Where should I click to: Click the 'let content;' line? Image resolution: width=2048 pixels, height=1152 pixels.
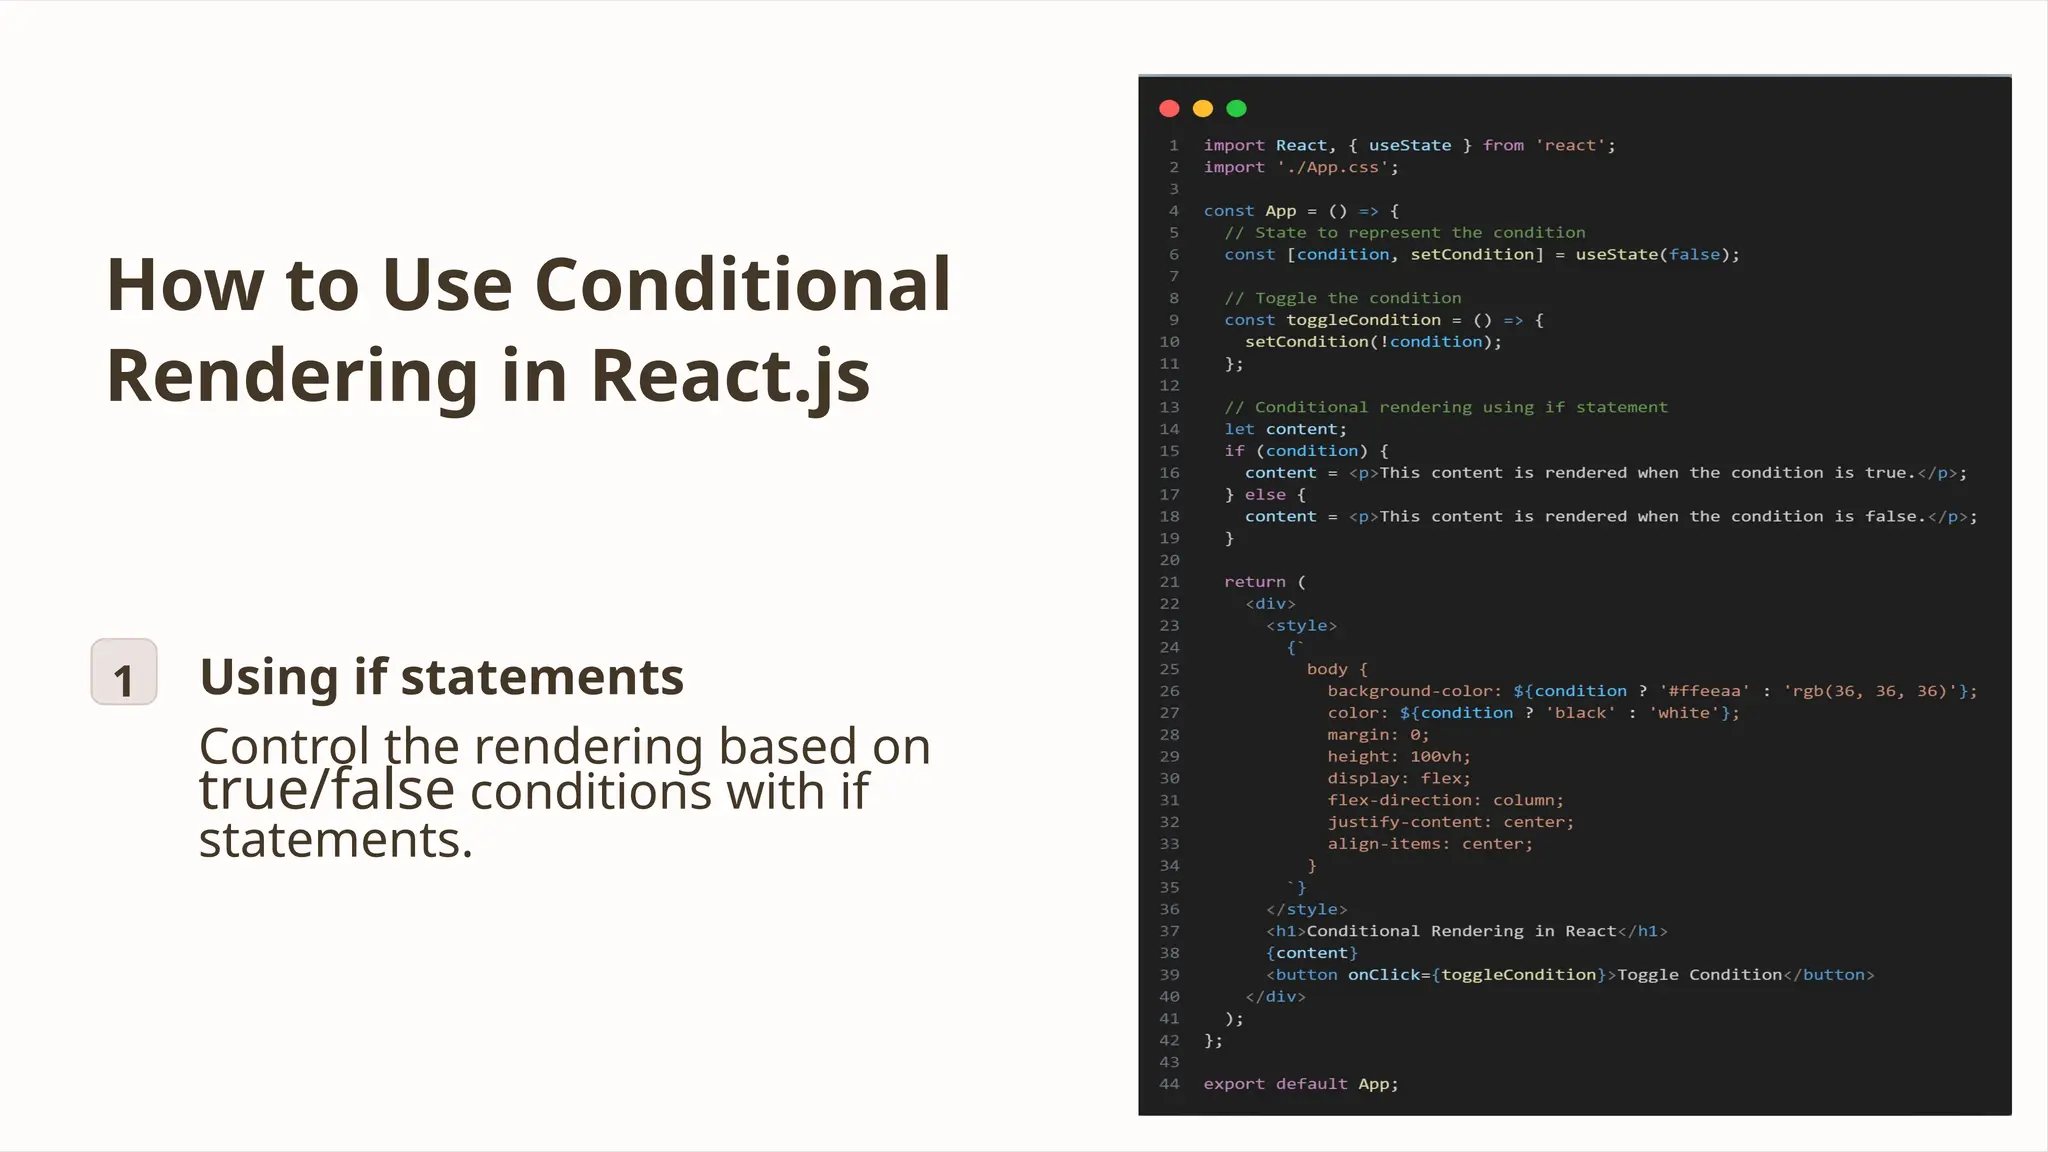pyautogui.click(x=1285, y=429)
